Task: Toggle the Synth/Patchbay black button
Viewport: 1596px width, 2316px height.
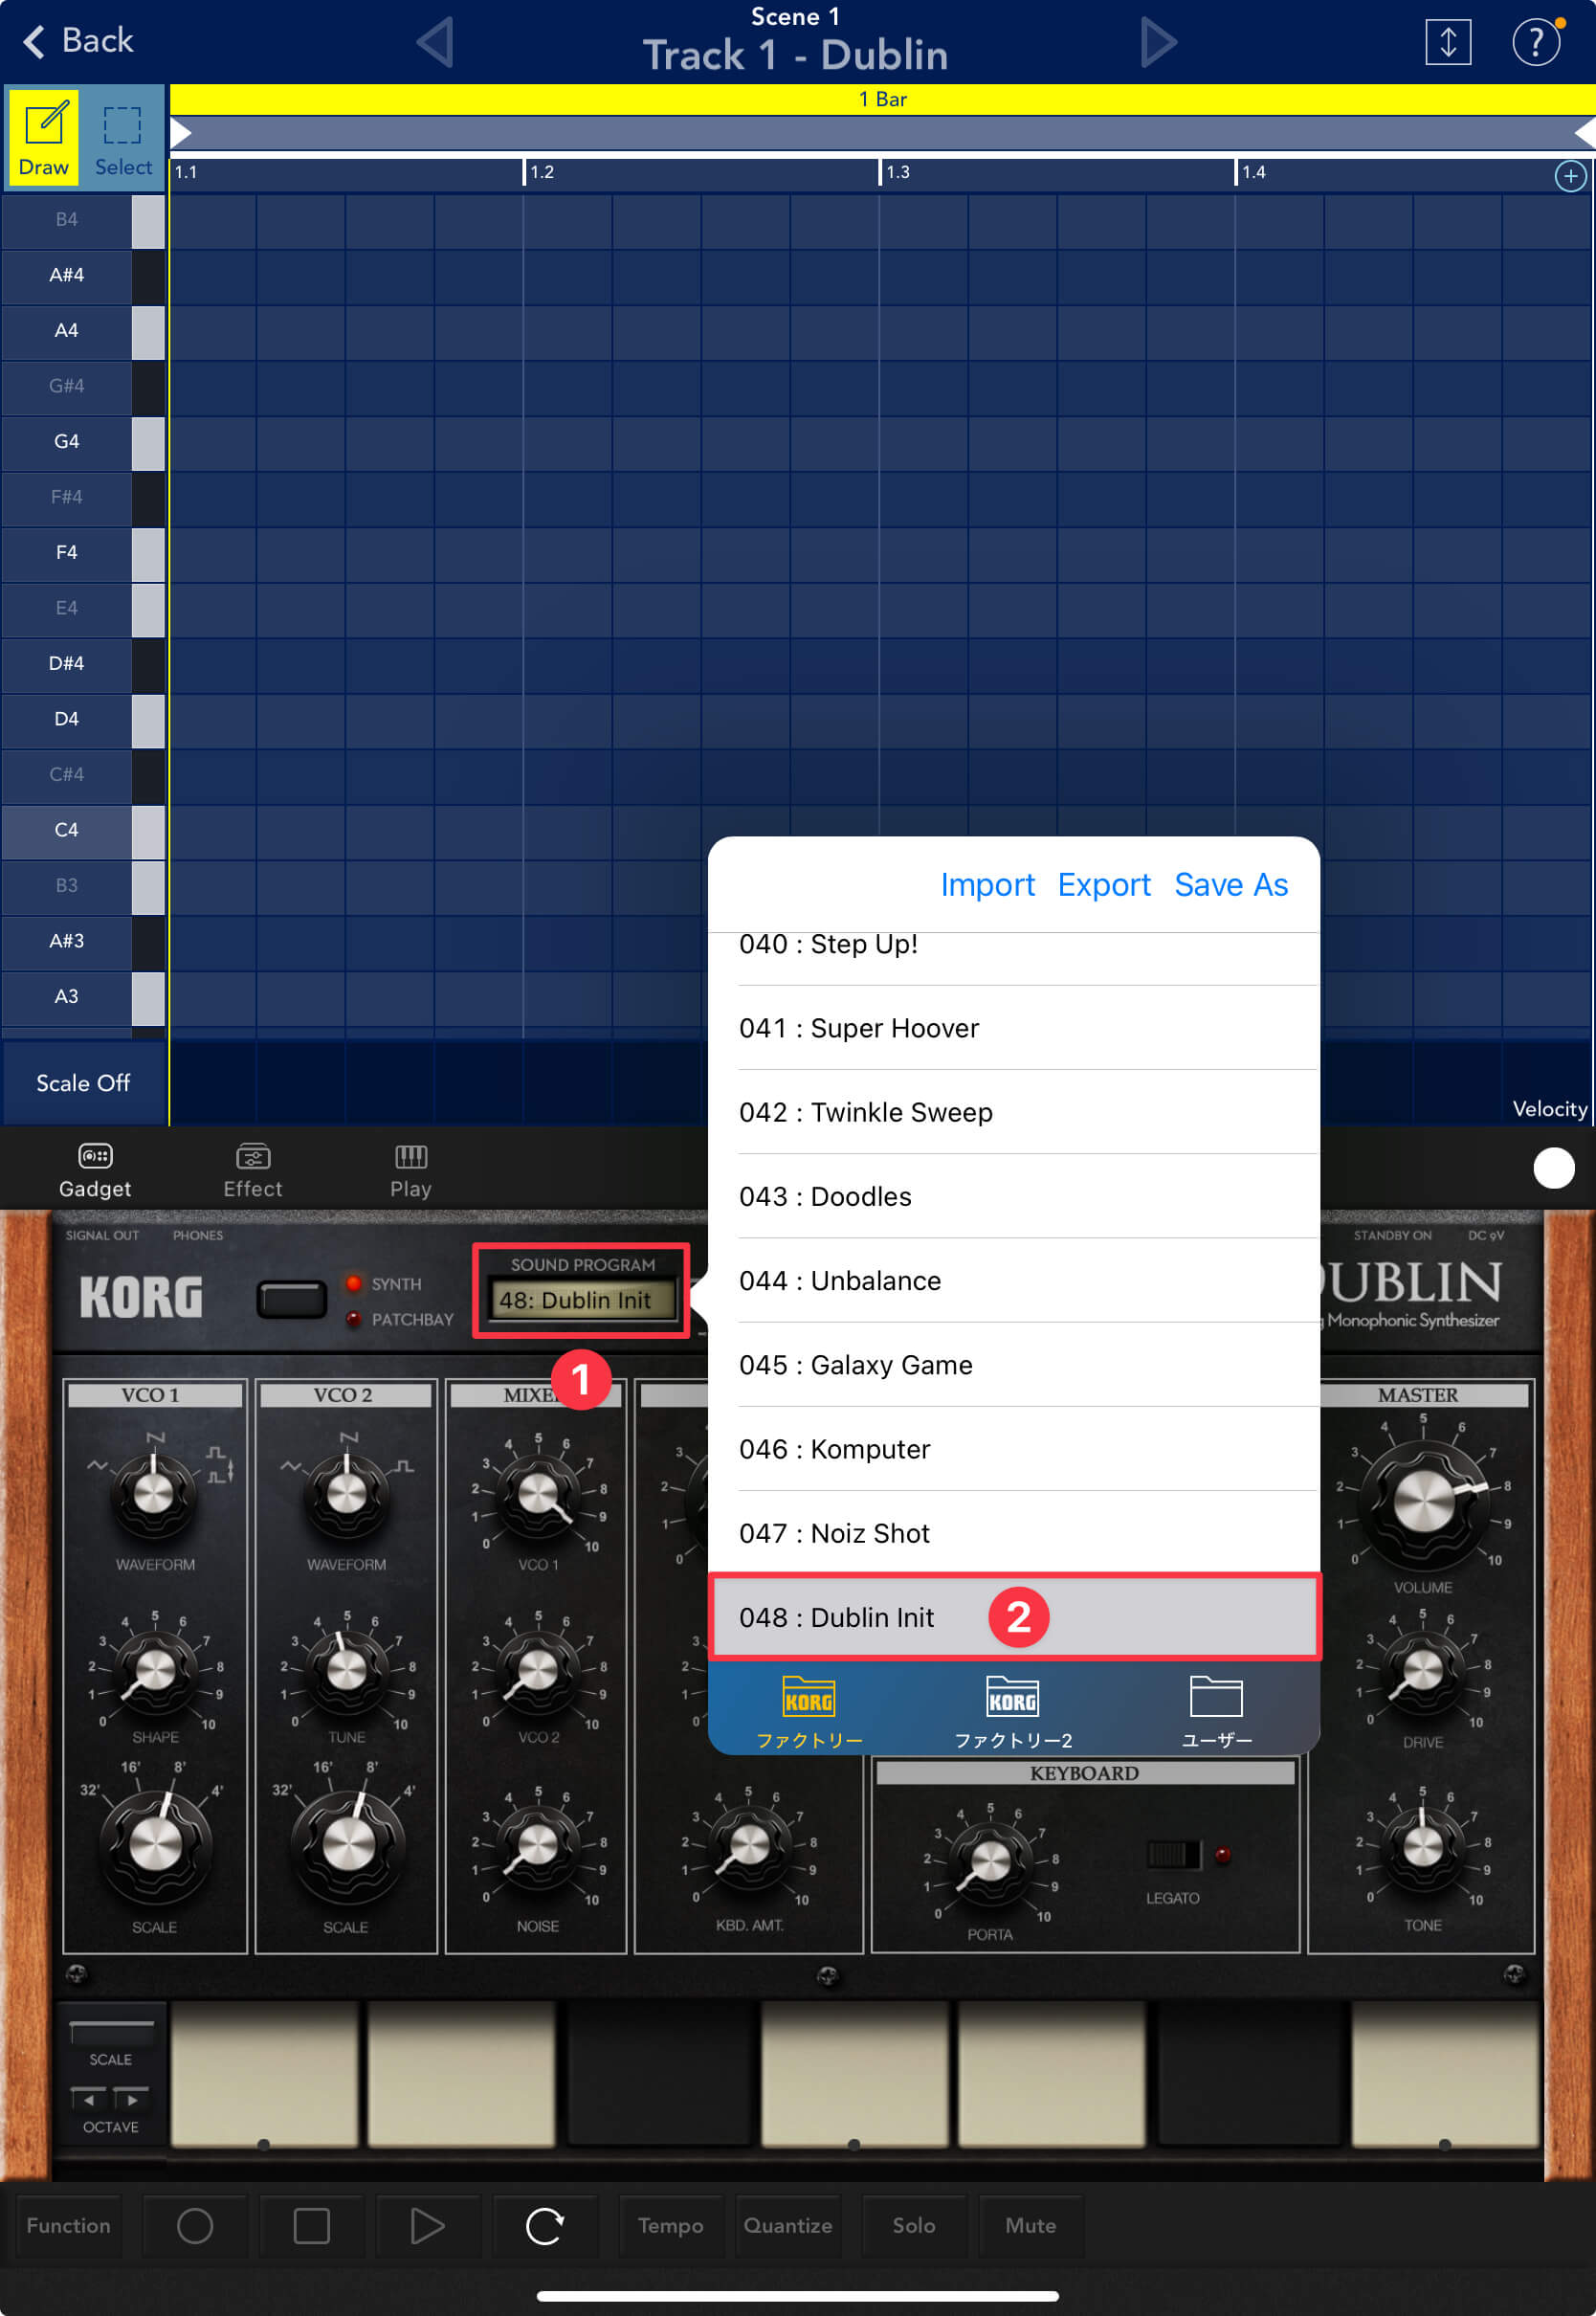Action: pos(291,1299)
